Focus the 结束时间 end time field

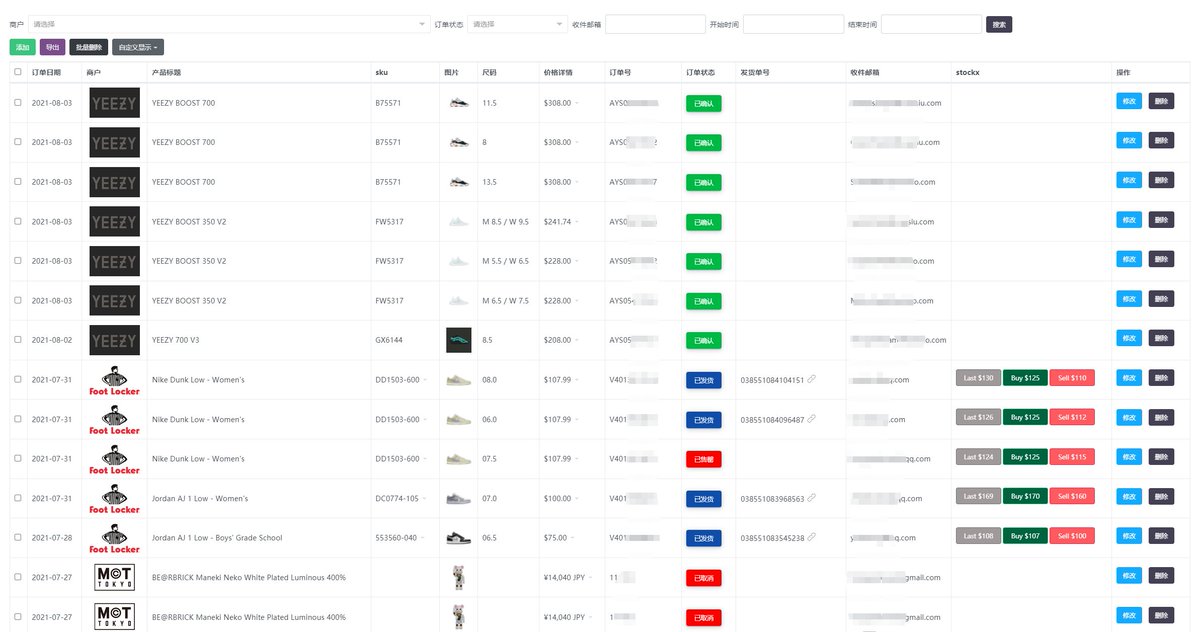tap(931, 24)
